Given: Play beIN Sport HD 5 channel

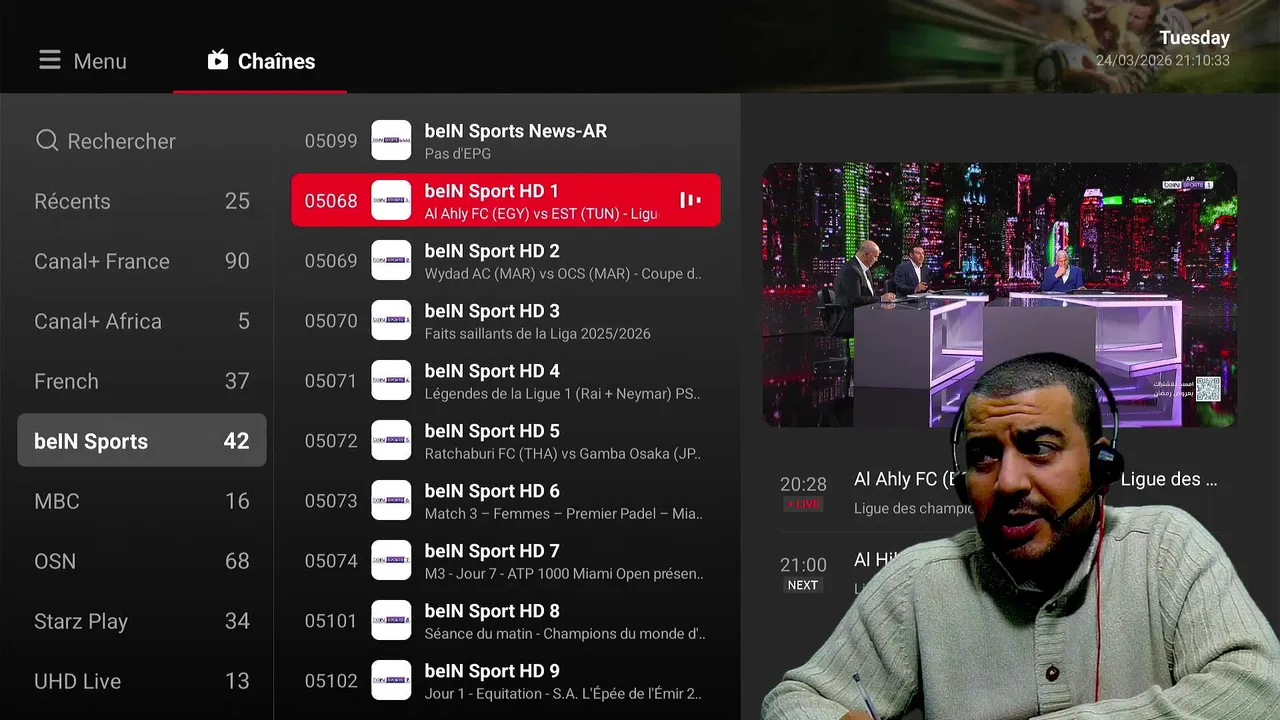Looking at the screenshot, I should click(505, 440).
